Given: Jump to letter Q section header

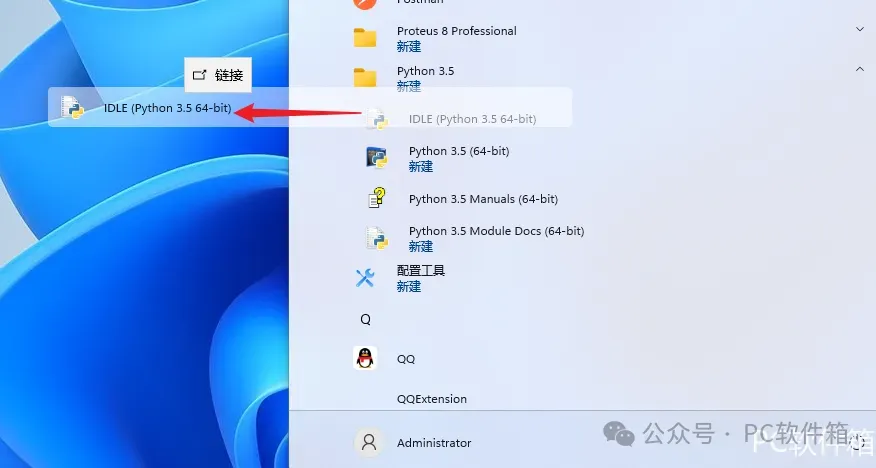Looking at the screenshot, I should tap(365, 319).
